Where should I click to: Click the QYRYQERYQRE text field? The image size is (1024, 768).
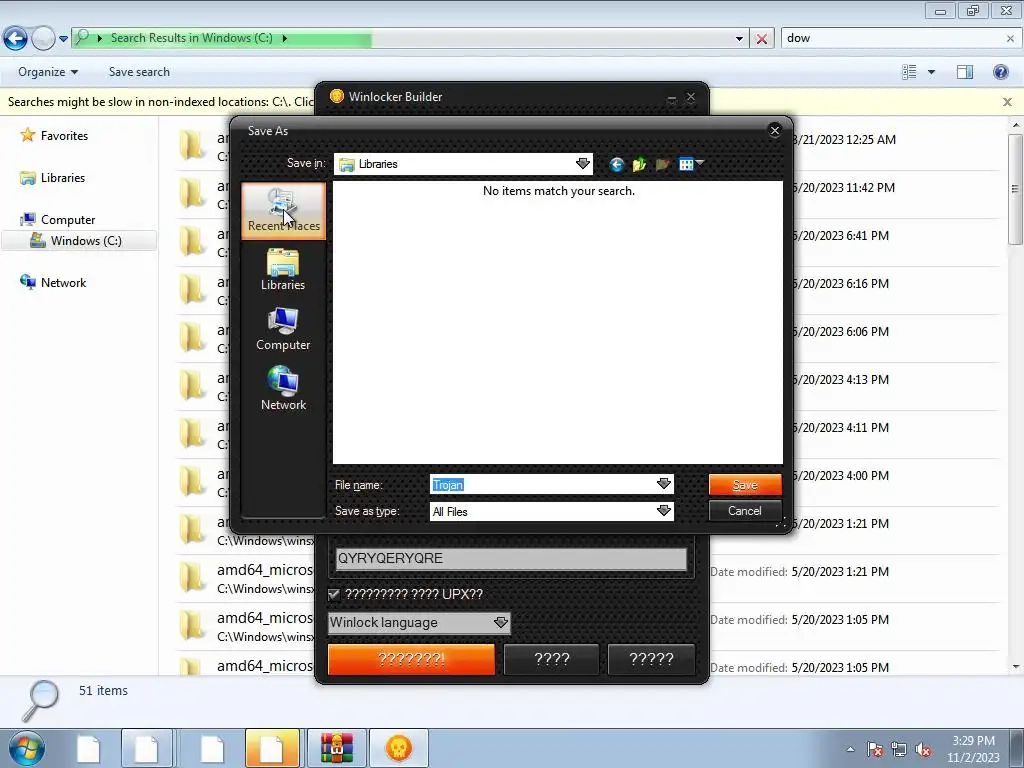pyautogui.click(x=511, y=559)
